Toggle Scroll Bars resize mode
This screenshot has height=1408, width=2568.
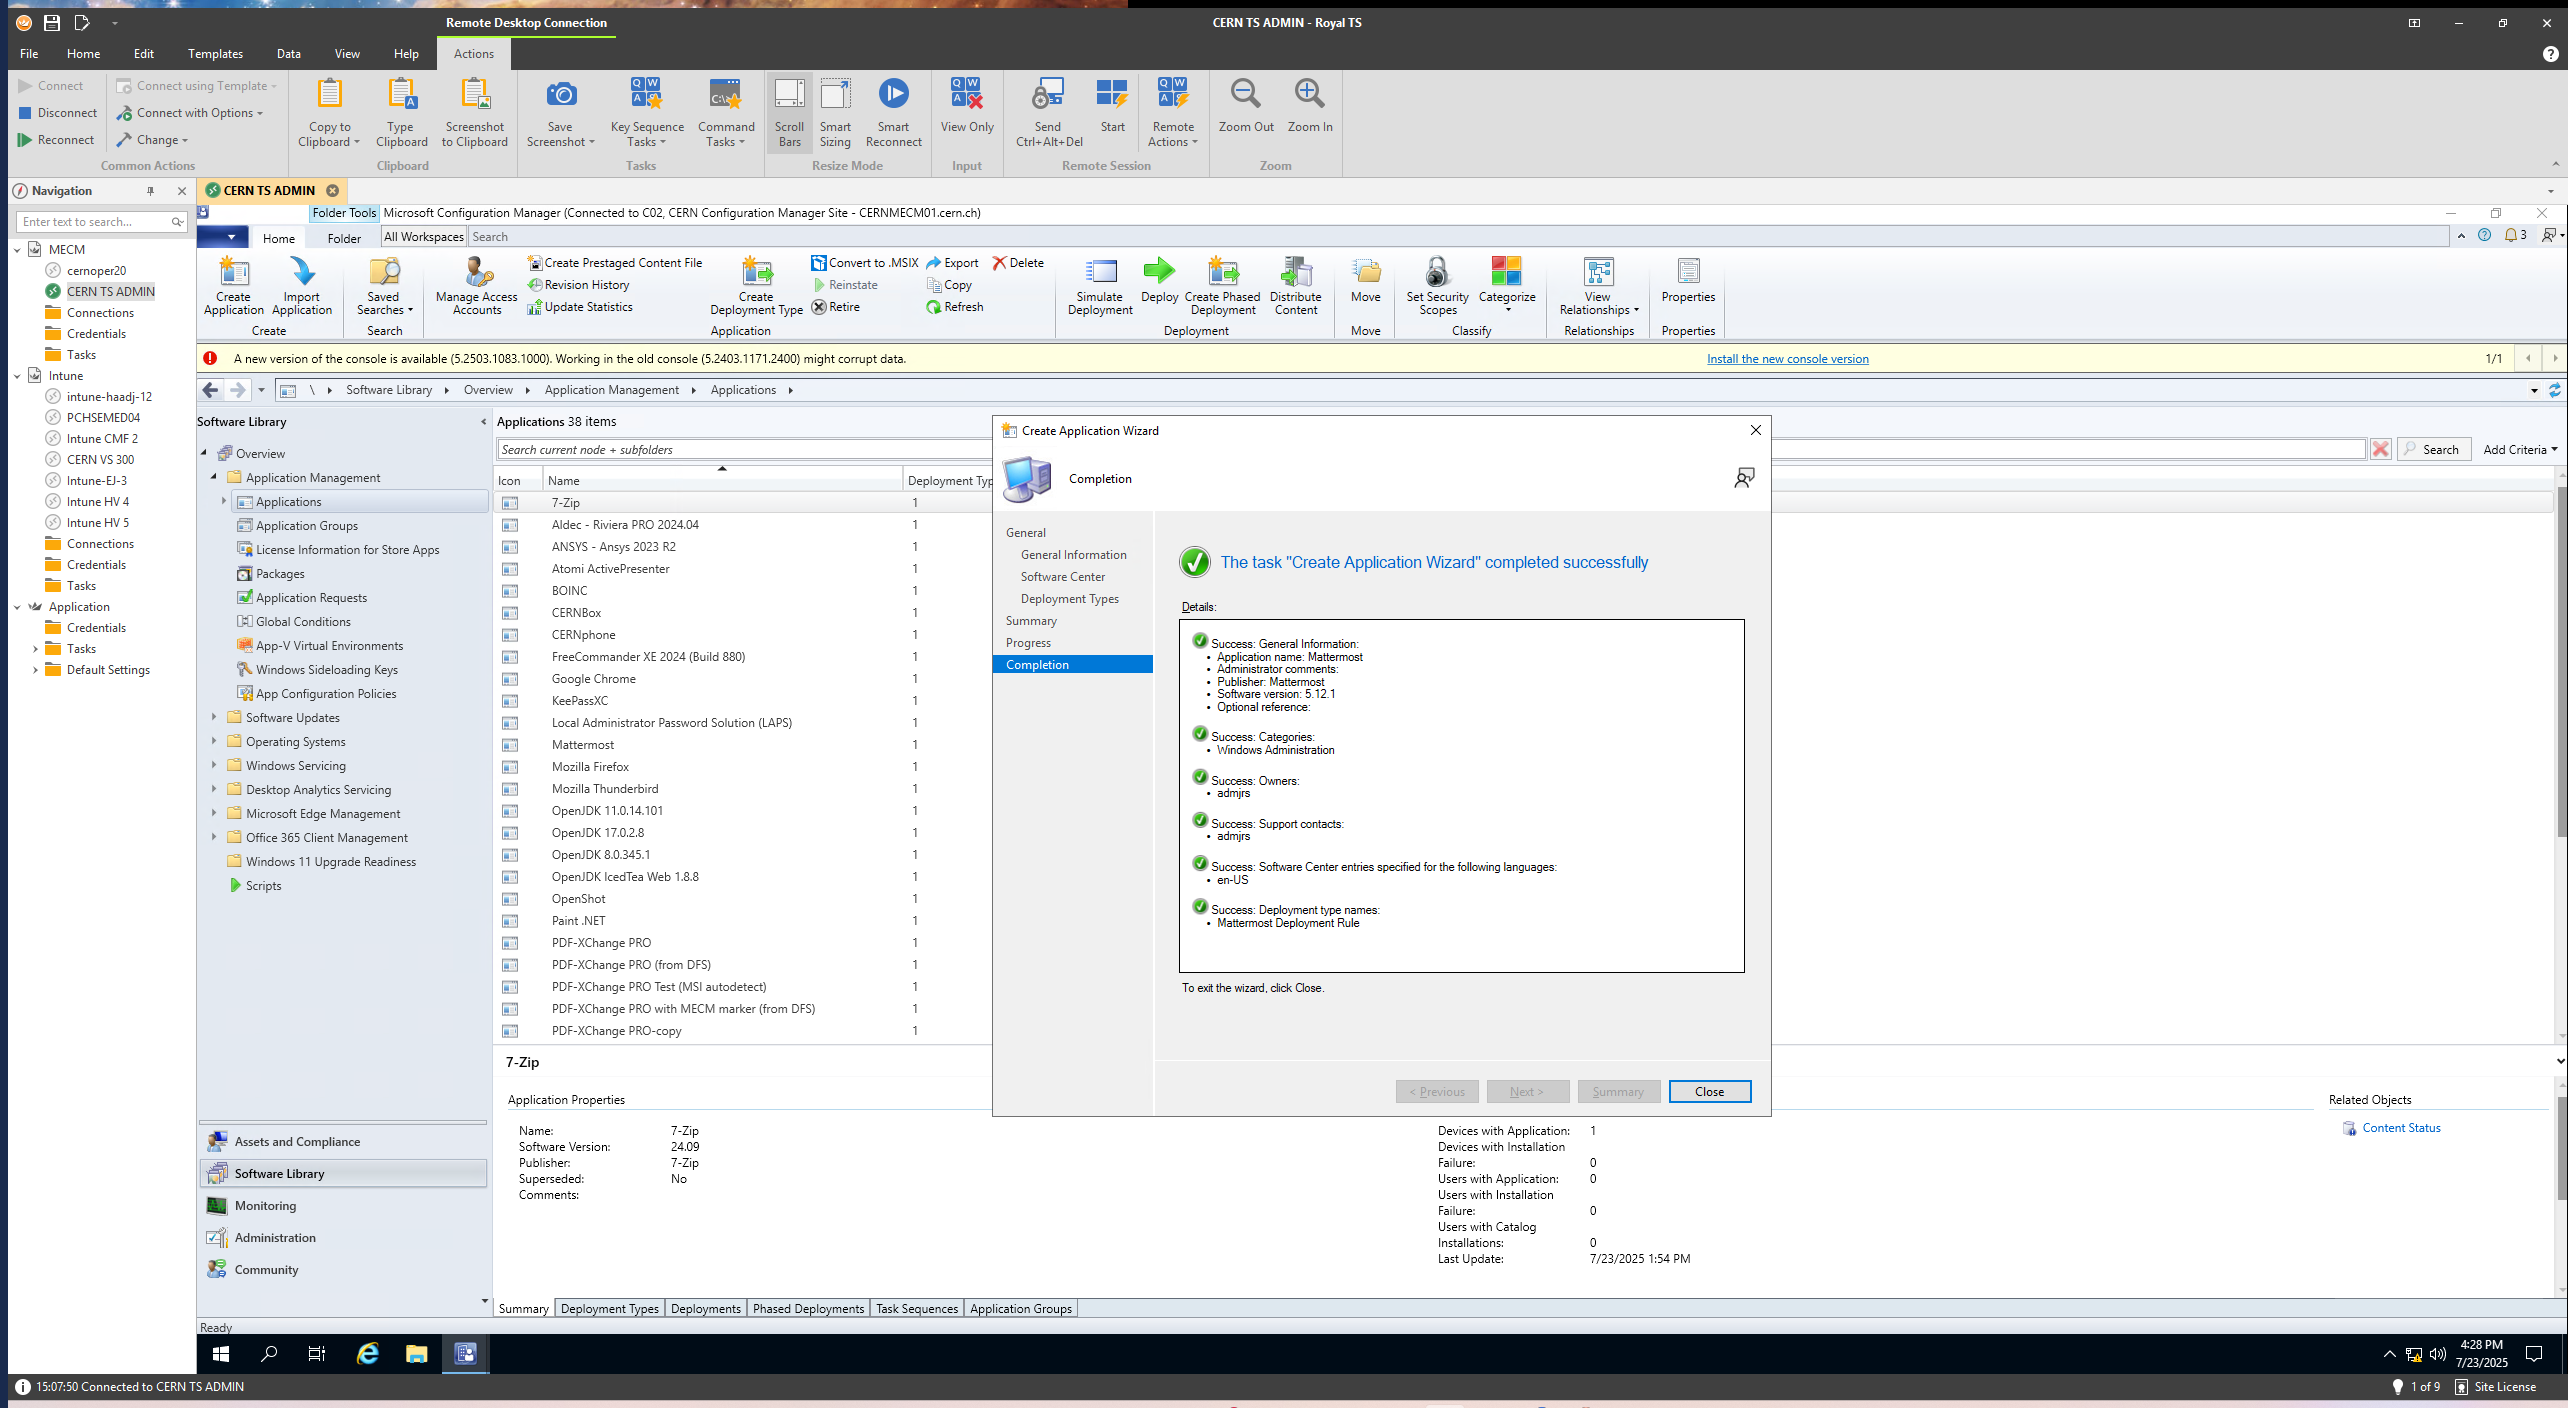pyautogui.click(x=789, y=112)
